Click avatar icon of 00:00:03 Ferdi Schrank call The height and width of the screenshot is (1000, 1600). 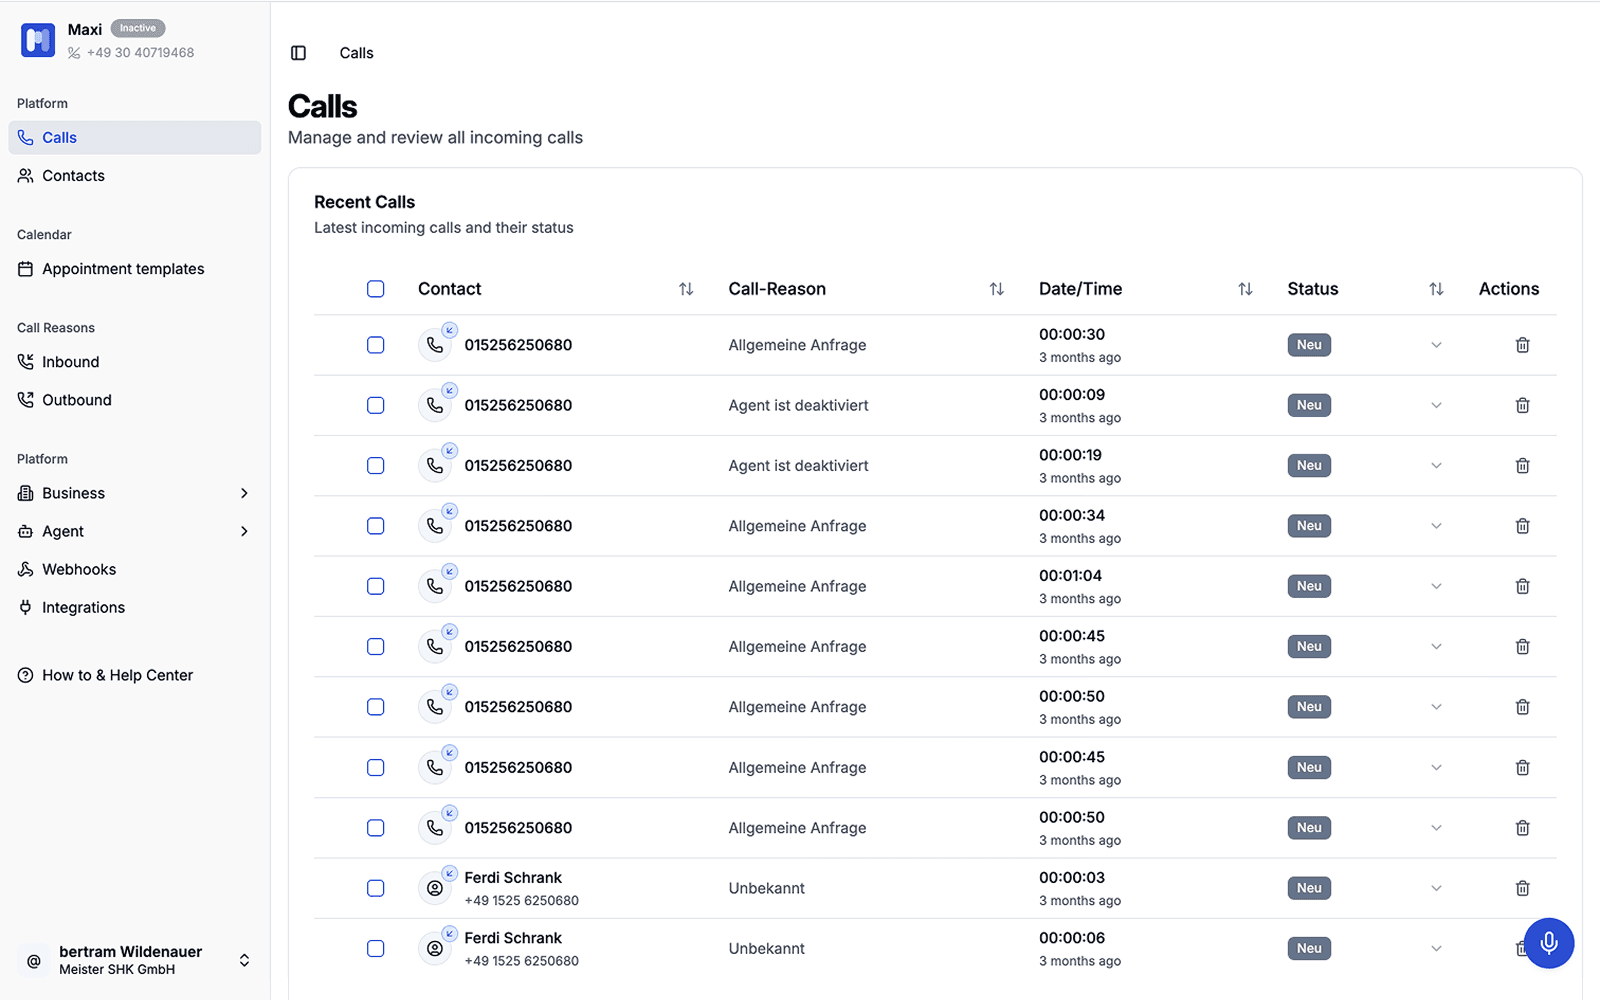pyautogui.click(x=435, y=888)
